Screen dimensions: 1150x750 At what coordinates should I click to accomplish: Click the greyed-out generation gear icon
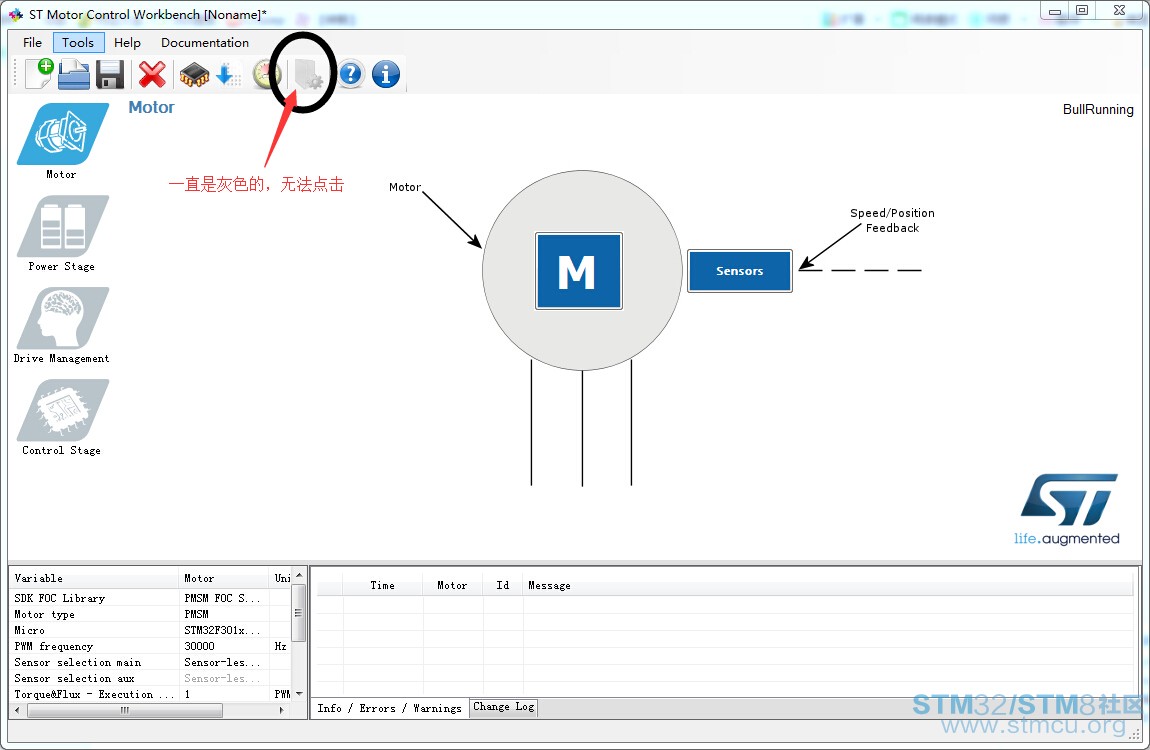[x=308, y=75]
